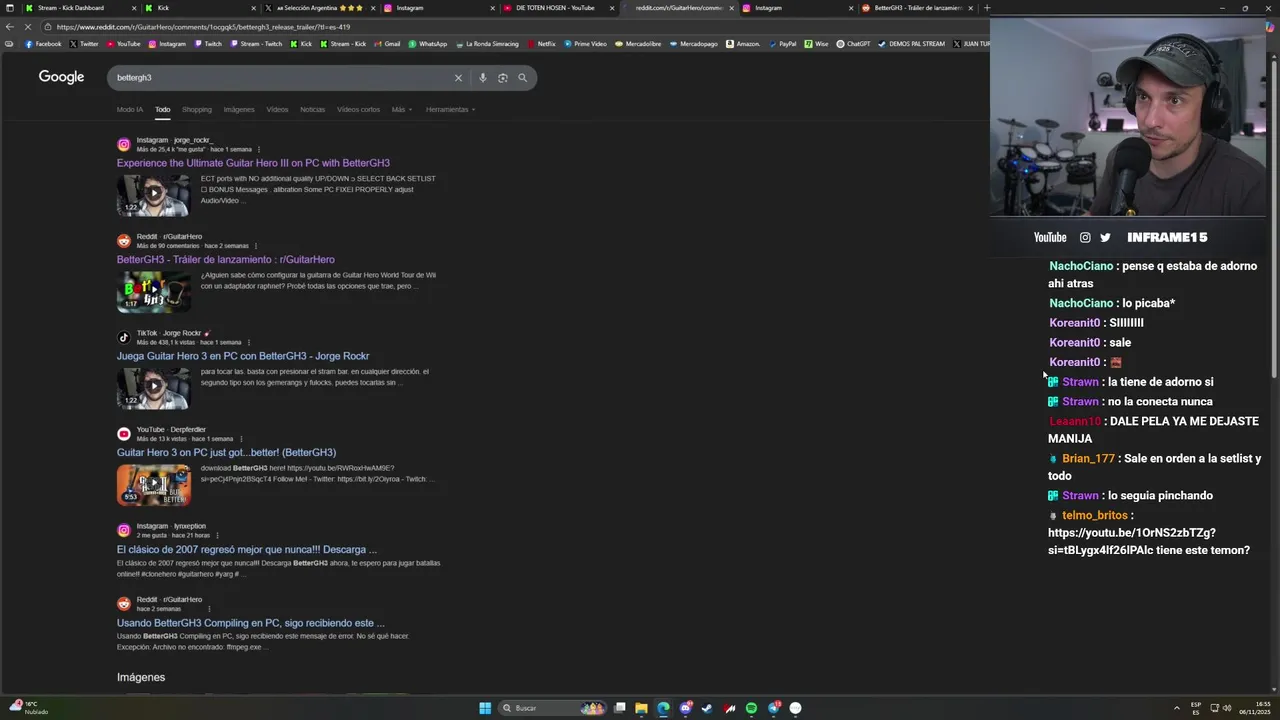Open the Twitch bookmark
Viewport: 1280px width, 720px height.
pos(208,44)
